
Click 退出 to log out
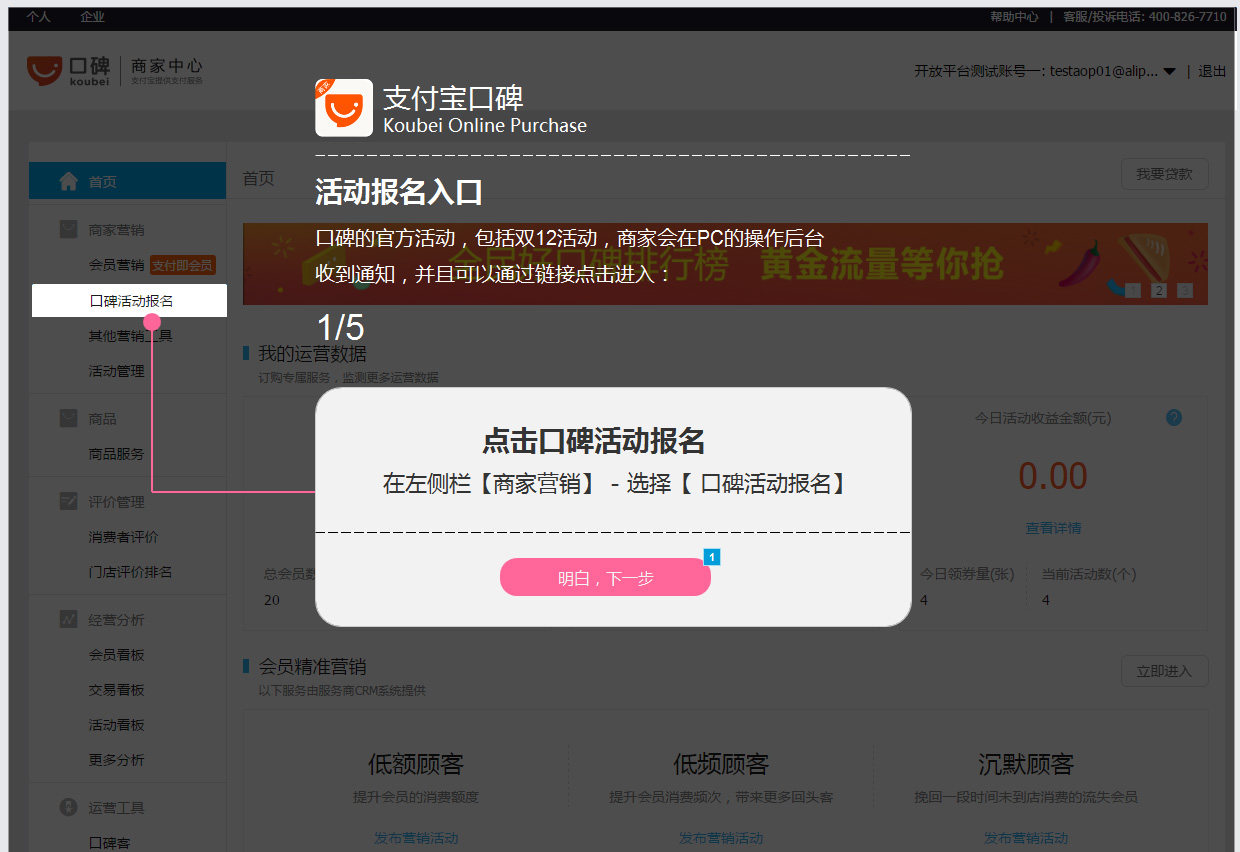coord(1212,71)
